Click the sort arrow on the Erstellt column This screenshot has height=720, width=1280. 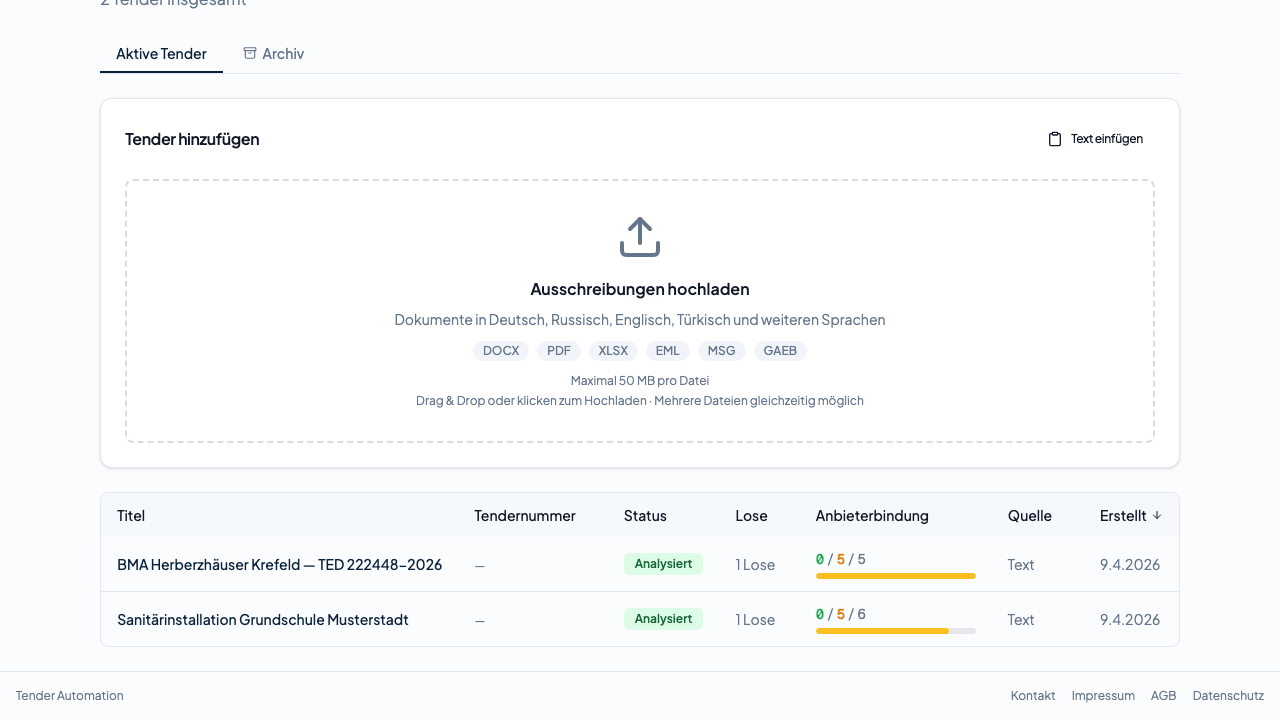tap(1157, 515)
